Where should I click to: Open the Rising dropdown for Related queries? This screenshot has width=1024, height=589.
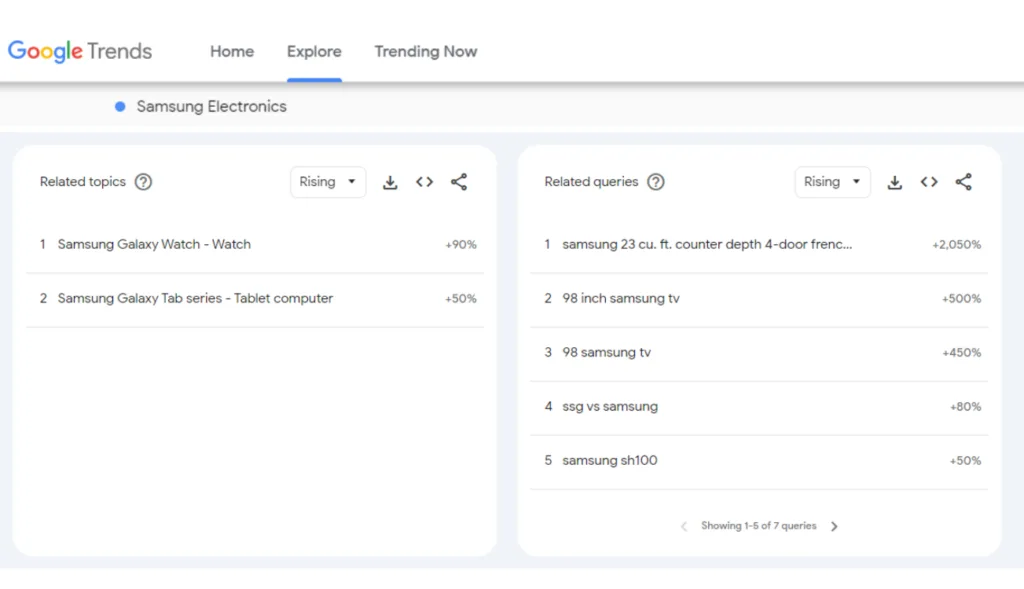(x=832, y=182)
